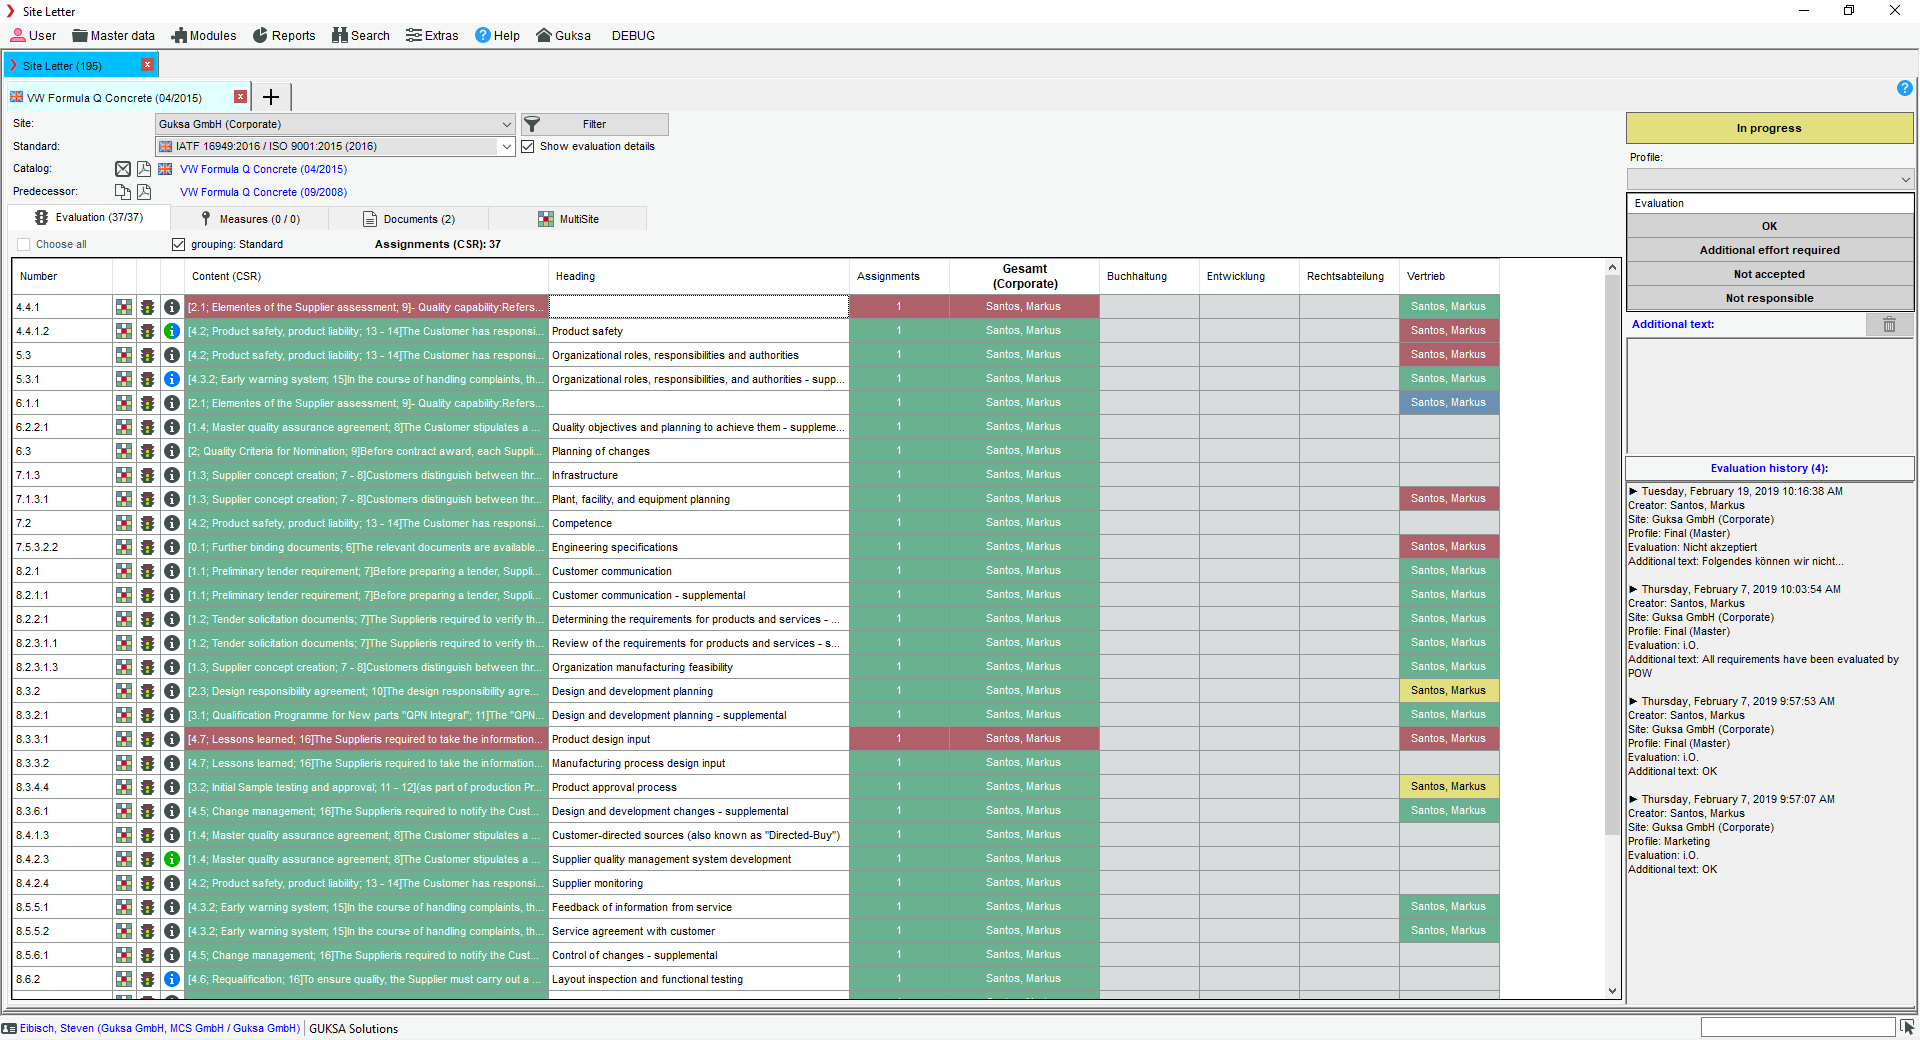Set evaluation to OK
This screenshot has width=1920, height=1040.
click(x=1769, y=226)
